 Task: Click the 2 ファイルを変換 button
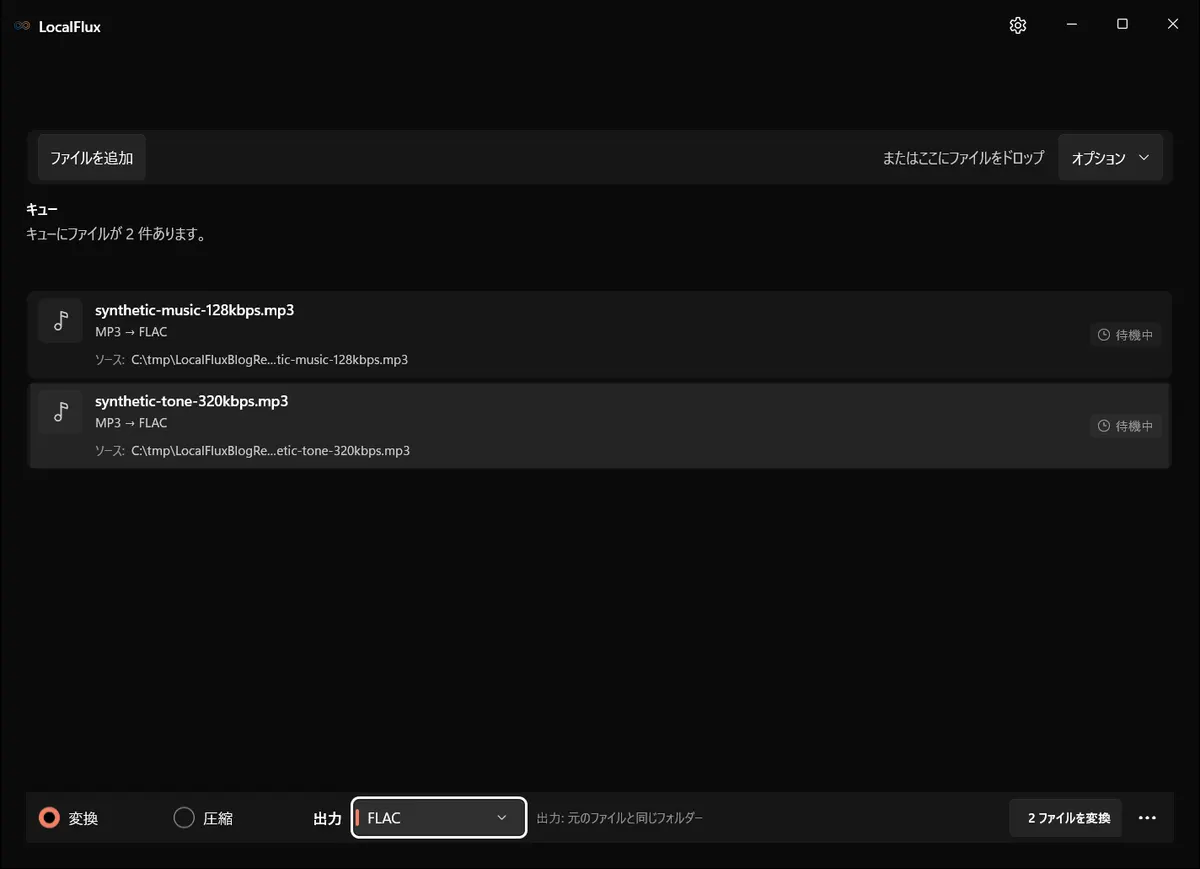coord(1066,818)
